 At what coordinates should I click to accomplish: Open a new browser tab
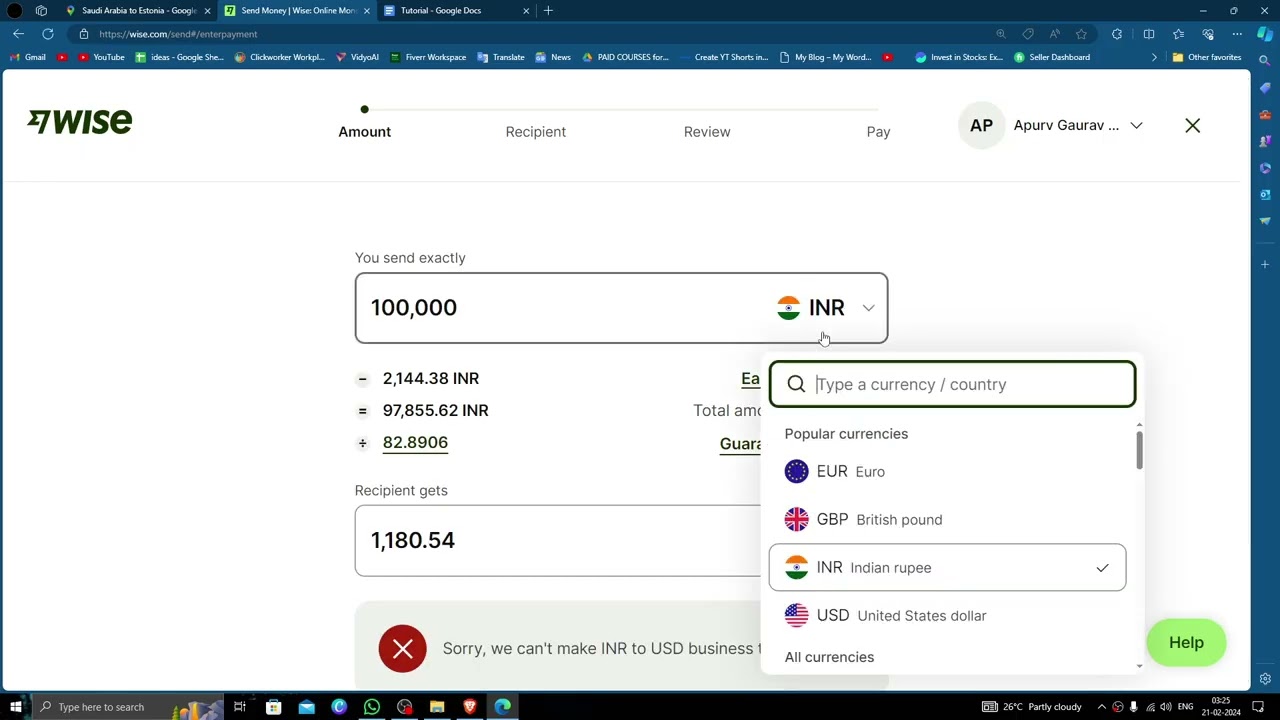pos(548,10)
